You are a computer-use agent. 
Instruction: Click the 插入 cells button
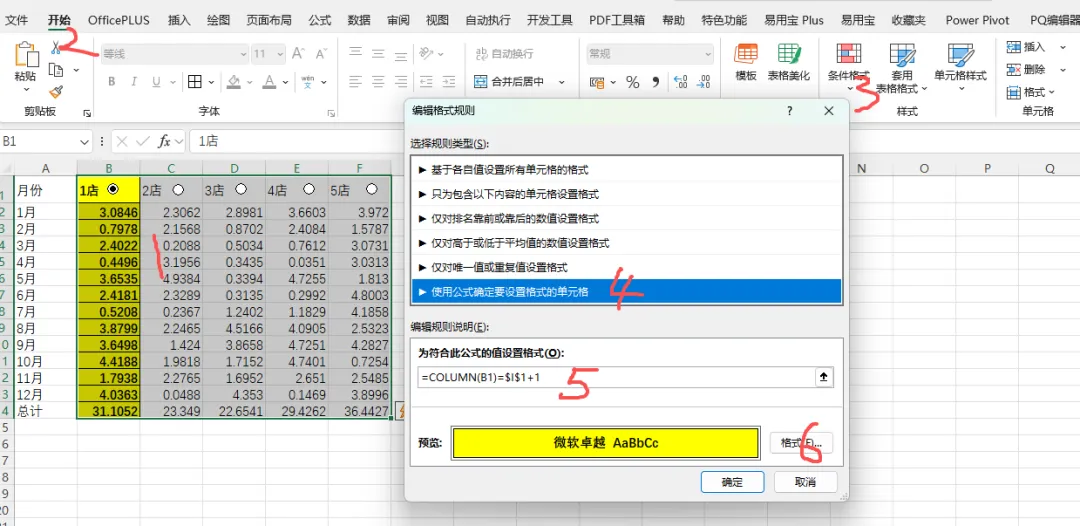[x=1026, y=47]
